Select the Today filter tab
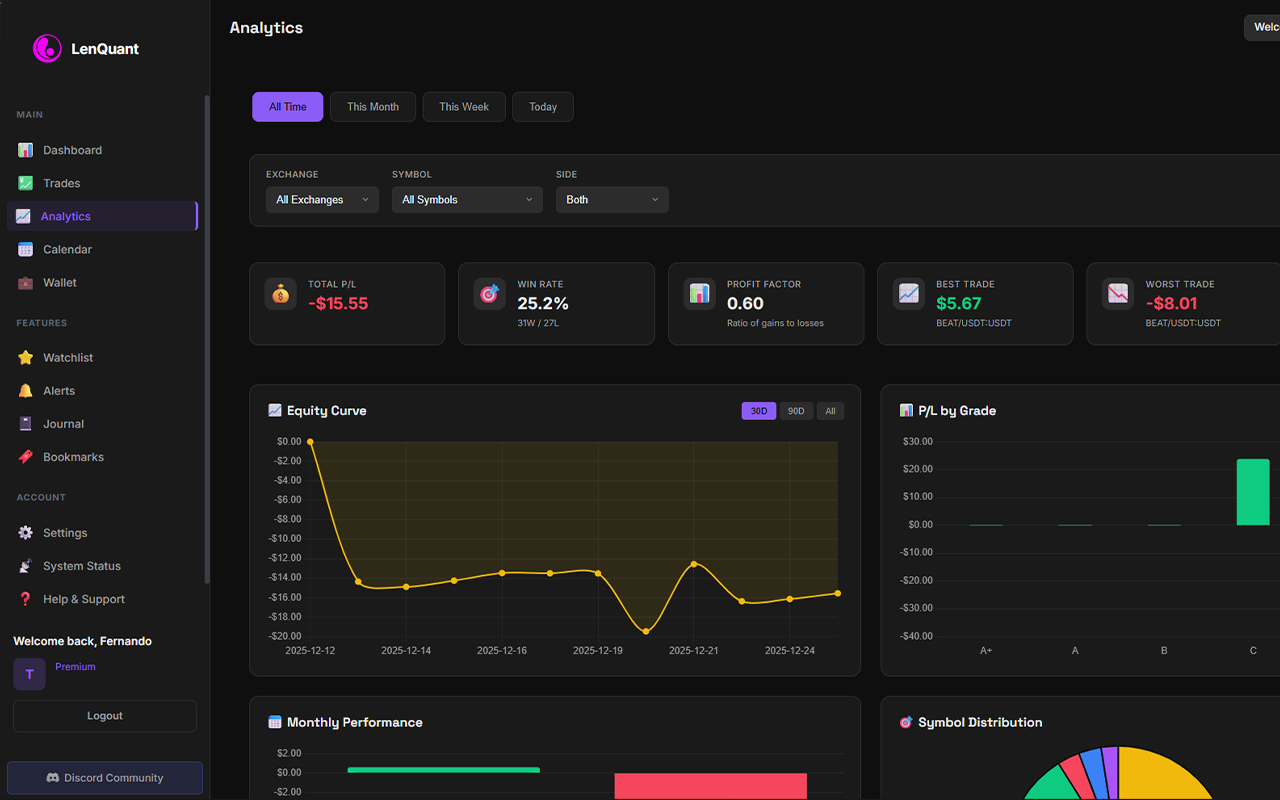 coord(542,106)
